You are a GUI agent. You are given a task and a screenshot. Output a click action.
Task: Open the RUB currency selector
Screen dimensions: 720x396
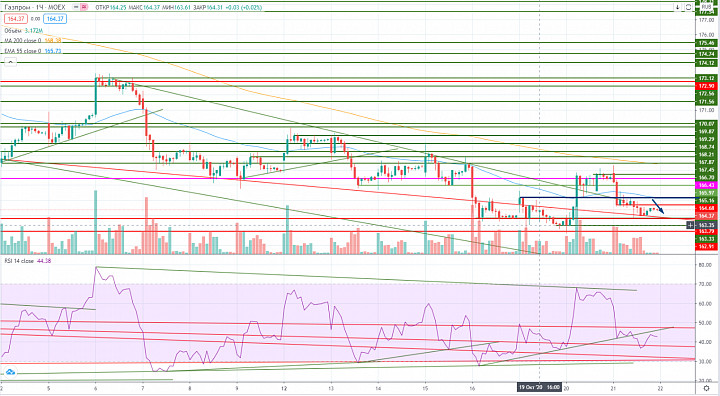(706, 6)
